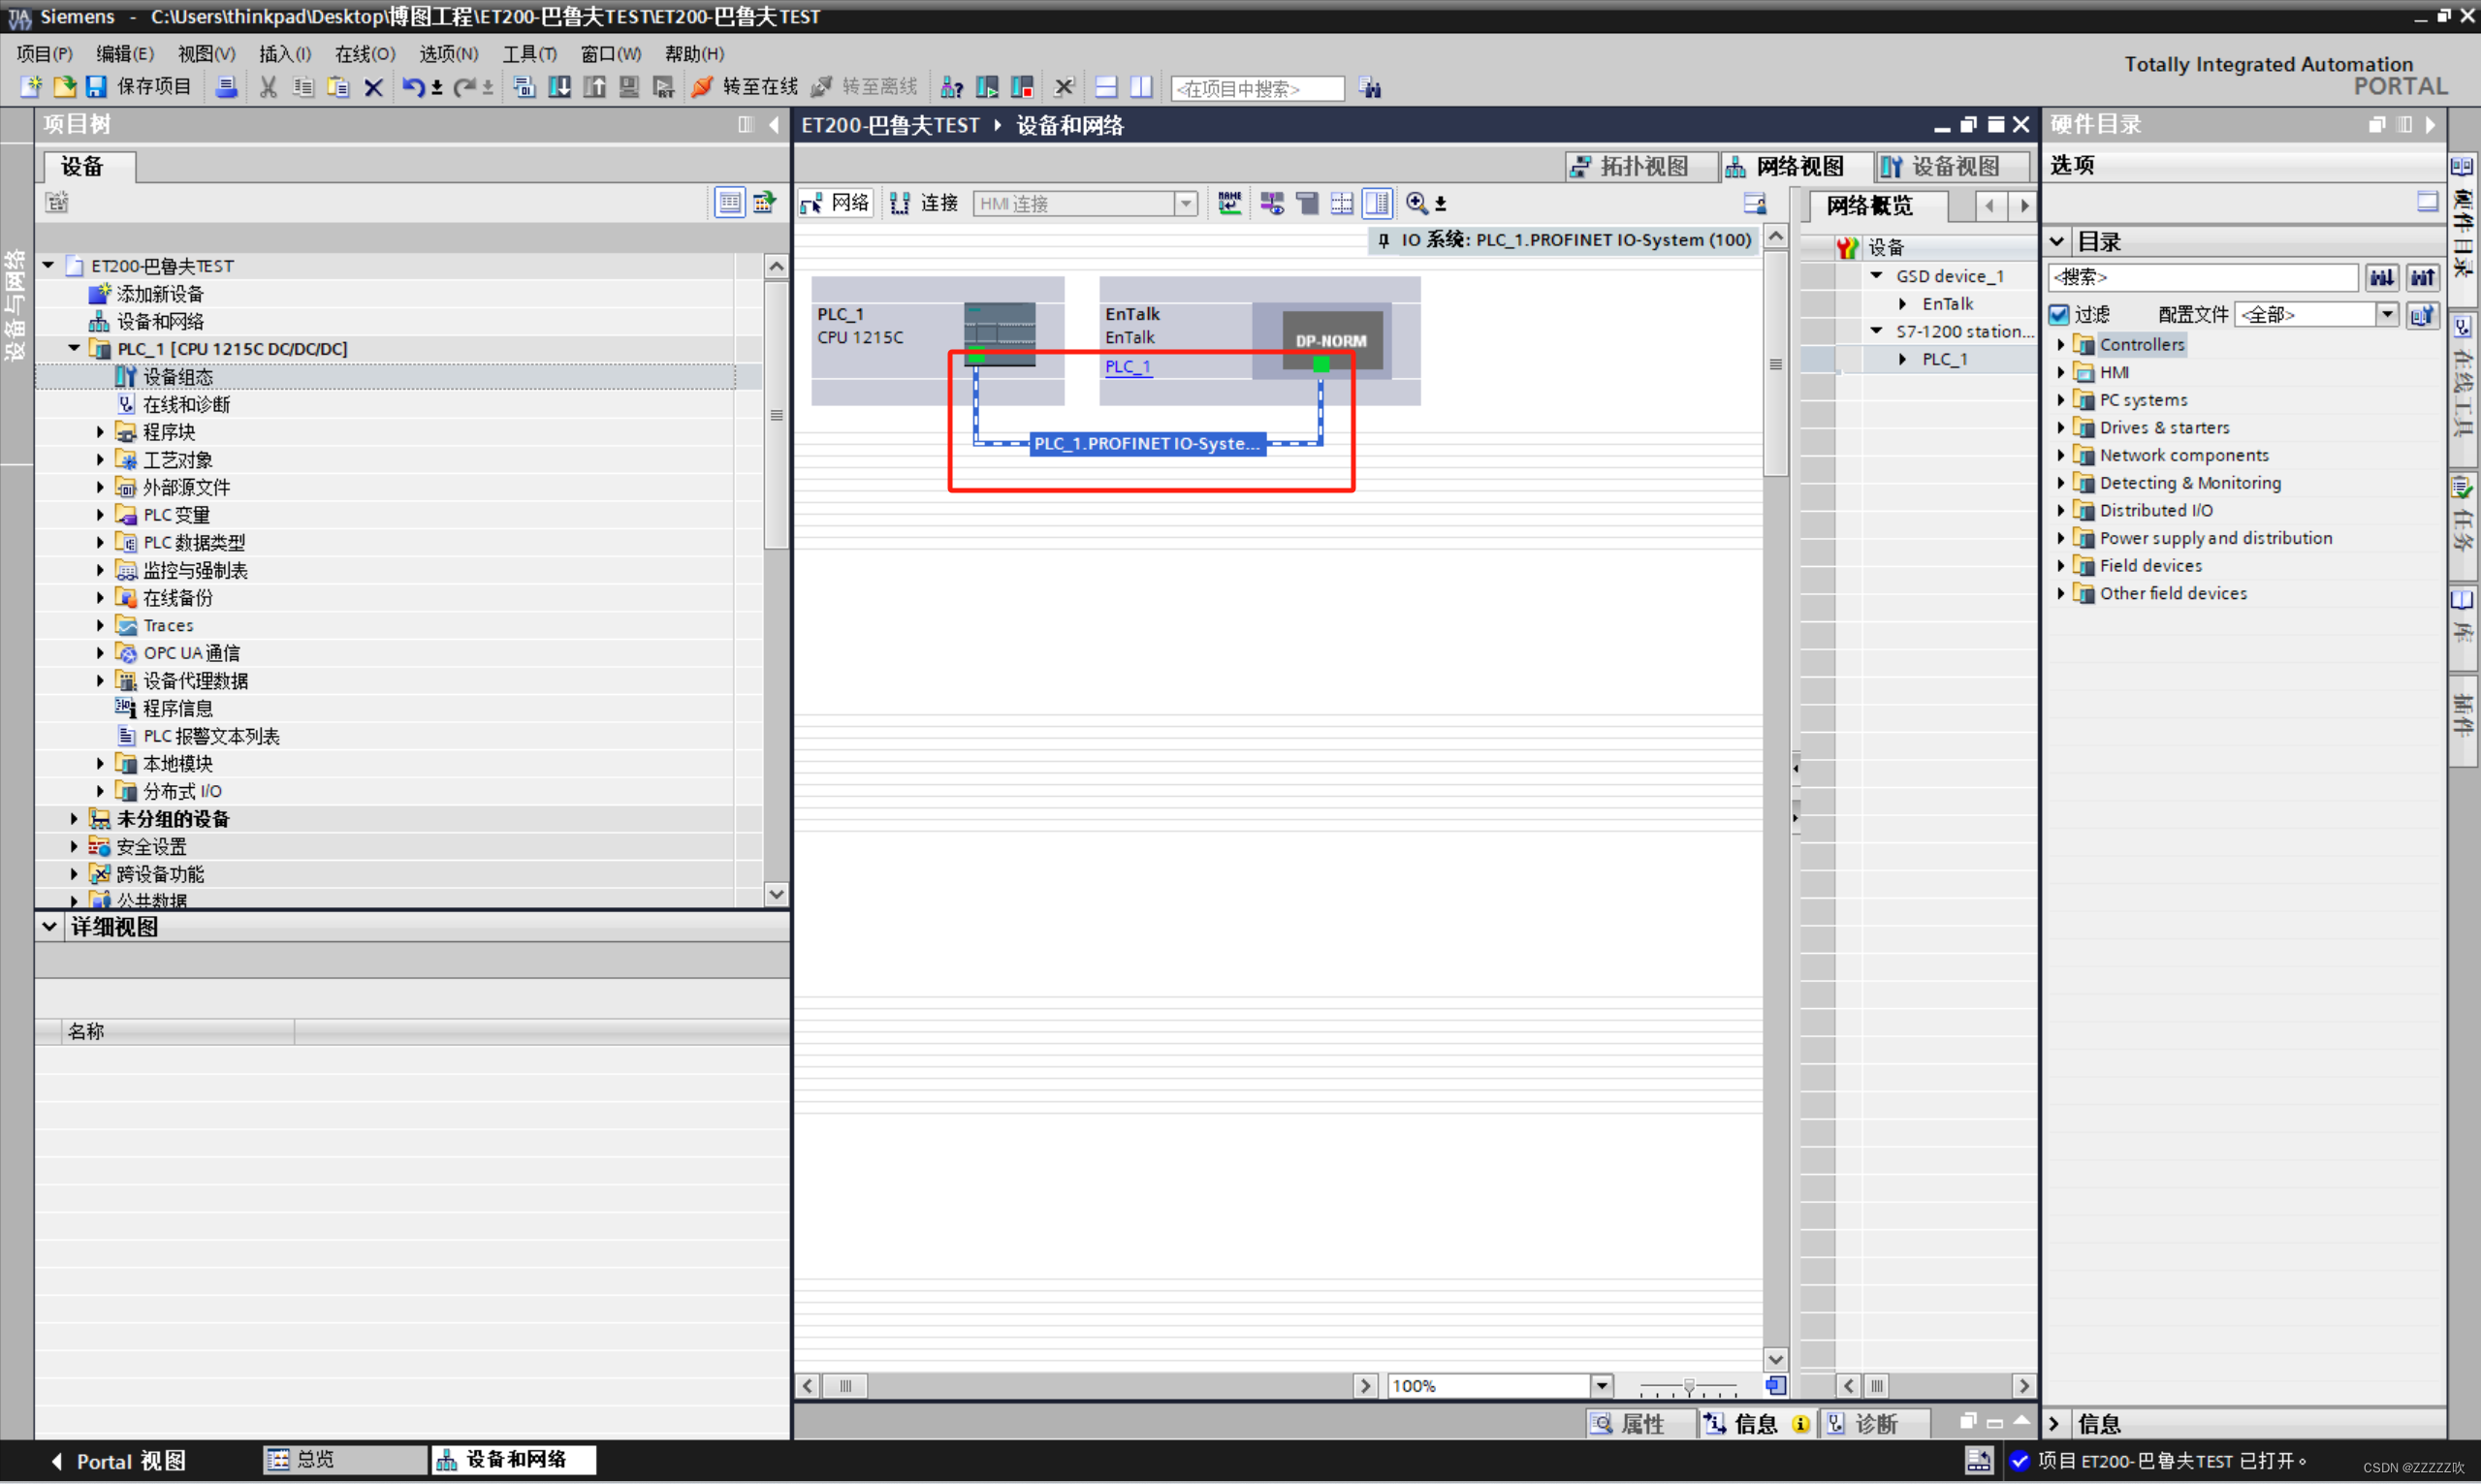Viewport: 2481px width, 1484px height.
Task: Open 在线(O) menu
Action: [365, 53]
